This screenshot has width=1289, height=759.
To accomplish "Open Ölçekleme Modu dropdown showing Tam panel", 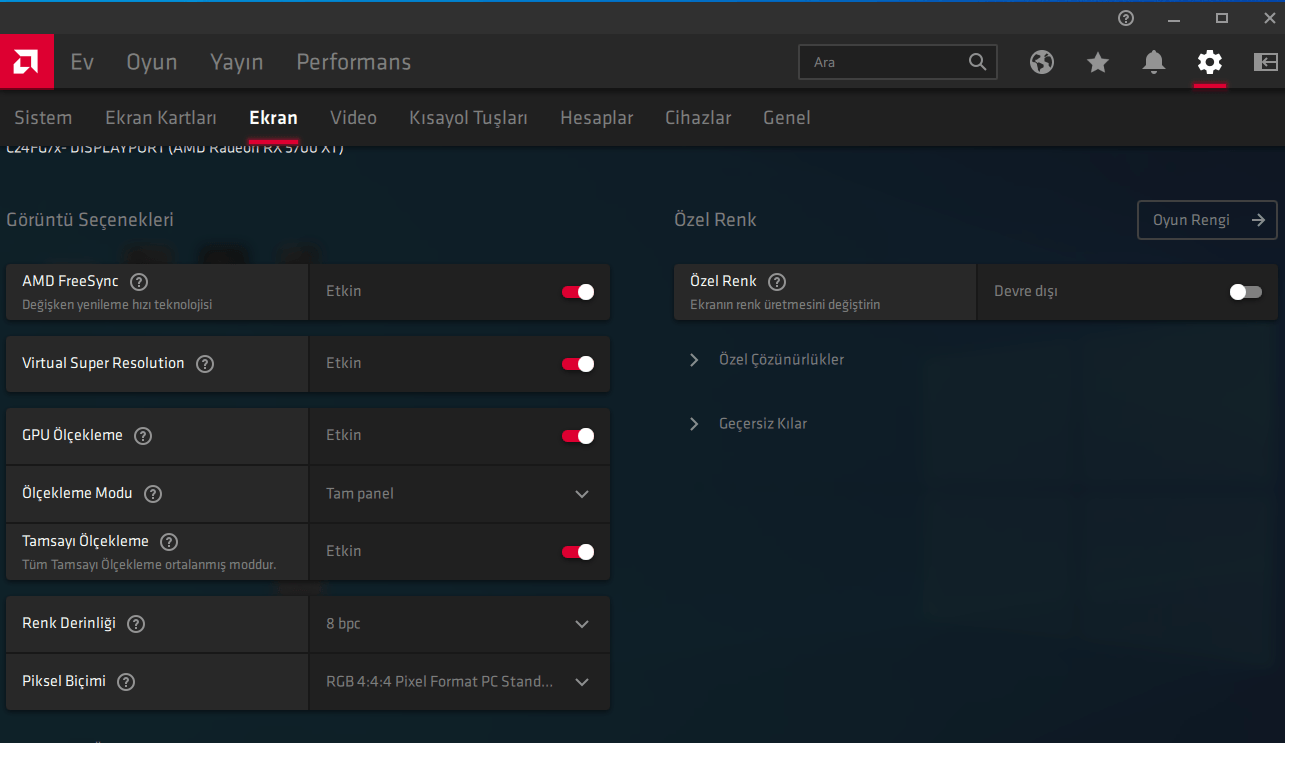I will click(459, 494).
